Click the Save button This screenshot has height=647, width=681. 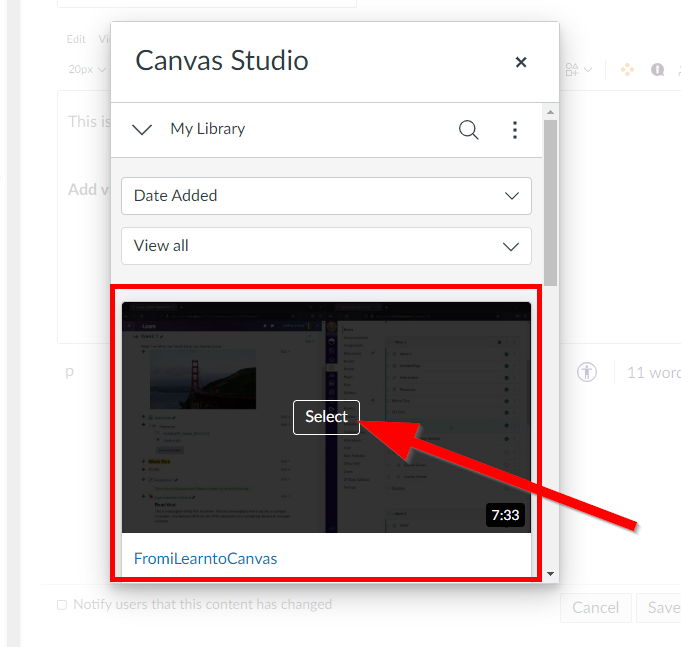point(660,607)
